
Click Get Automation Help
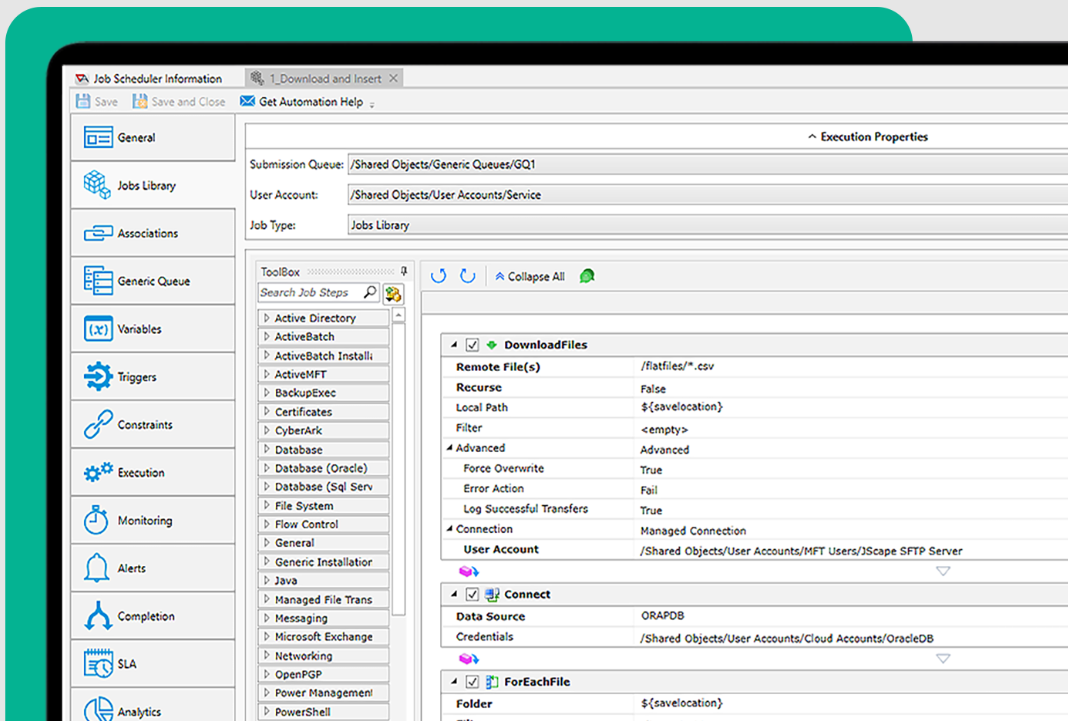pyautogui.click(x=310, y=102)
